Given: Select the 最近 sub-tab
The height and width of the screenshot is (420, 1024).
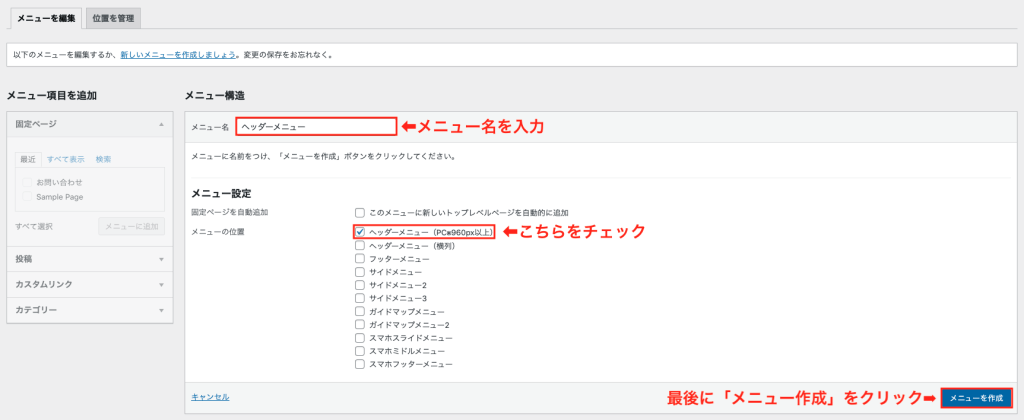Looking at the screenshot, I should 28,159.
